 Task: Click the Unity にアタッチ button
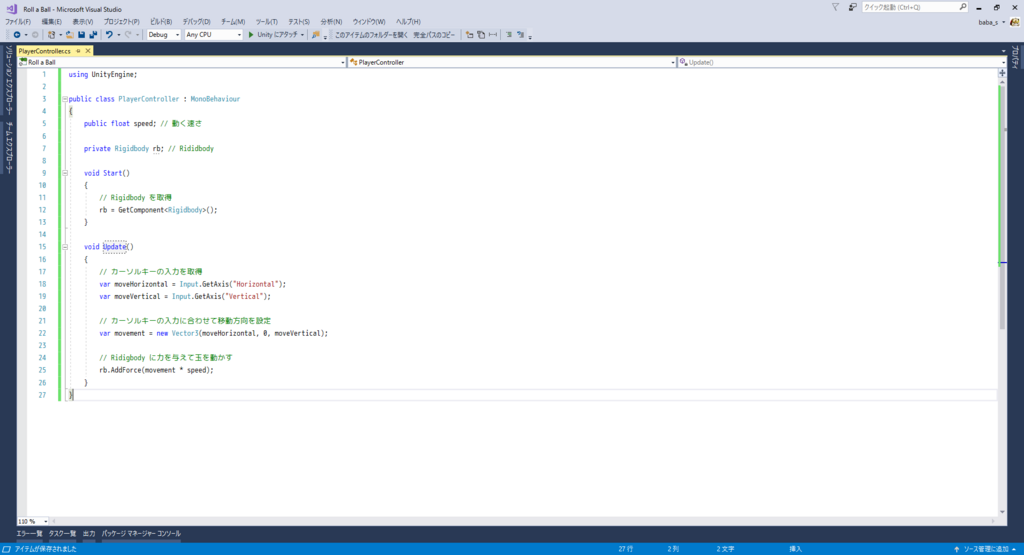coord(272,35)
